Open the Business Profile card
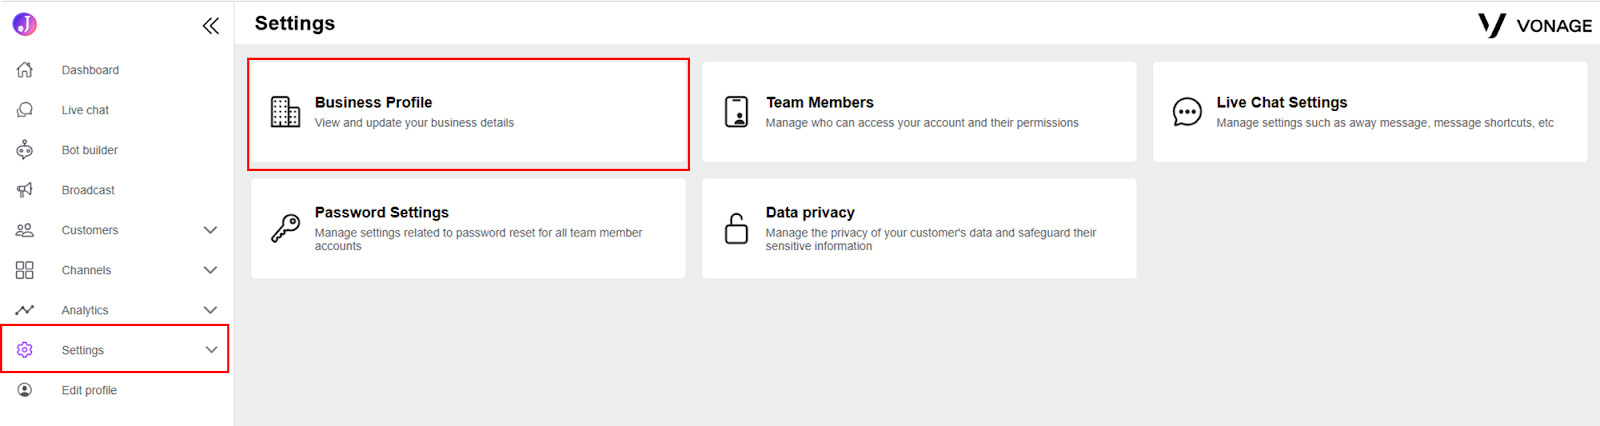Viewport: 1600px width, 426px height. coord(468,112)
